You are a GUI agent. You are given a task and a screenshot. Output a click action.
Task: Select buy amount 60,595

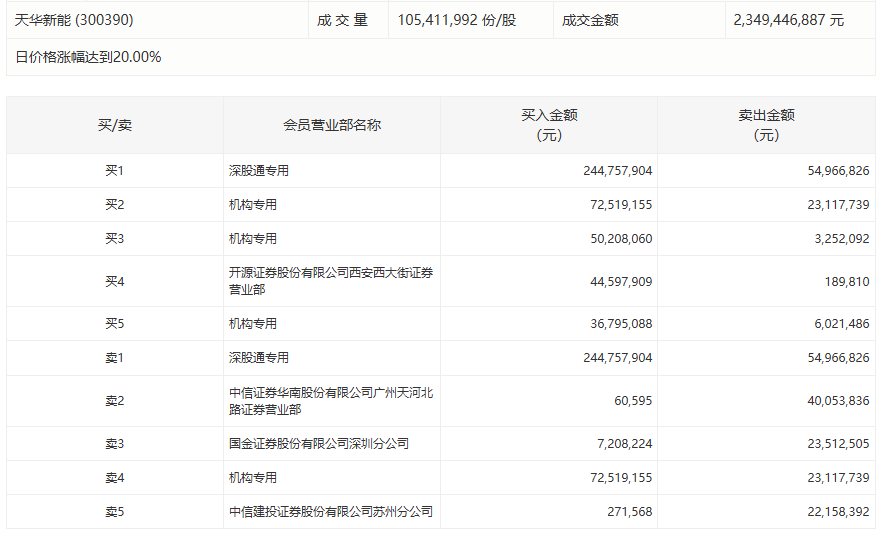coord(633,401)
